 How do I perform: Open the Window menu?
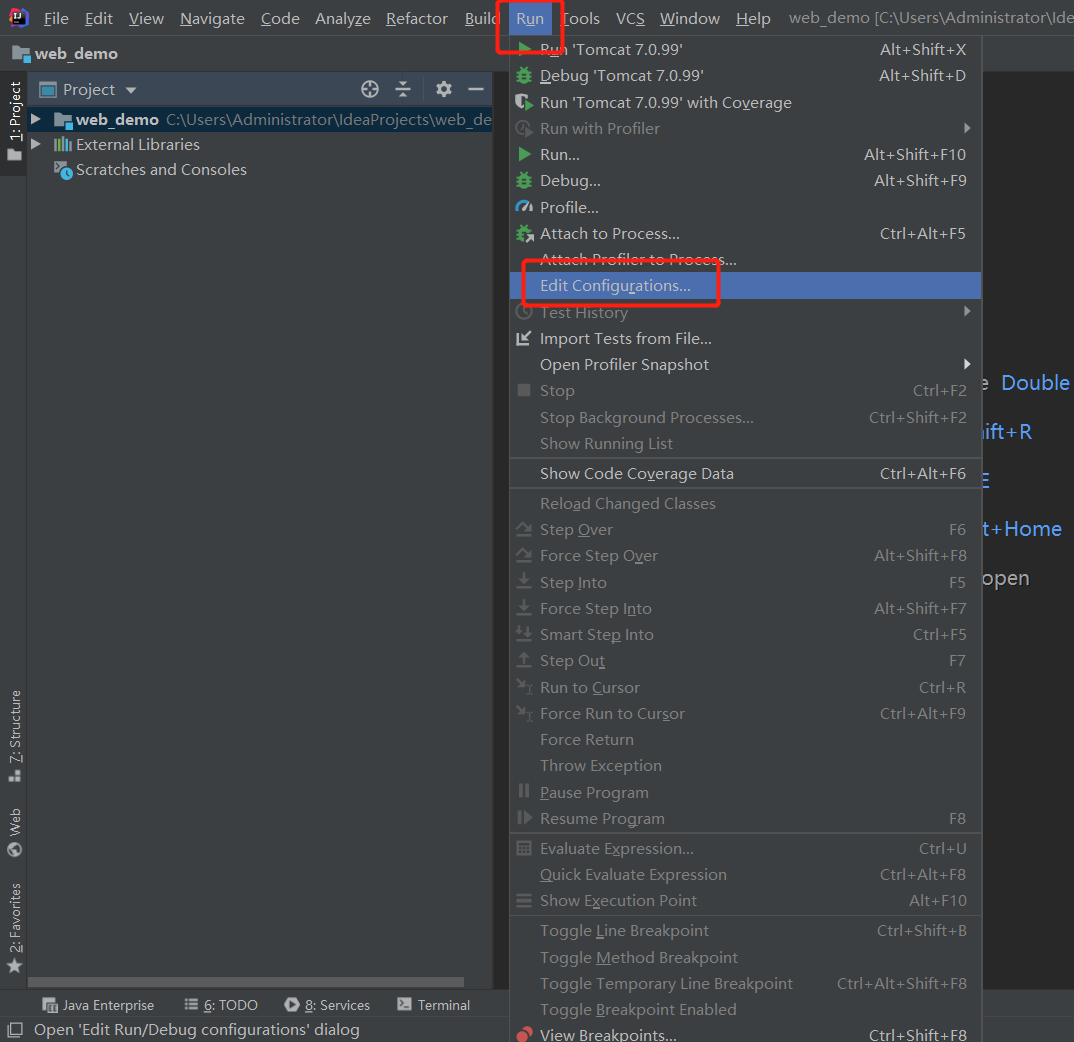coord(690,18)
